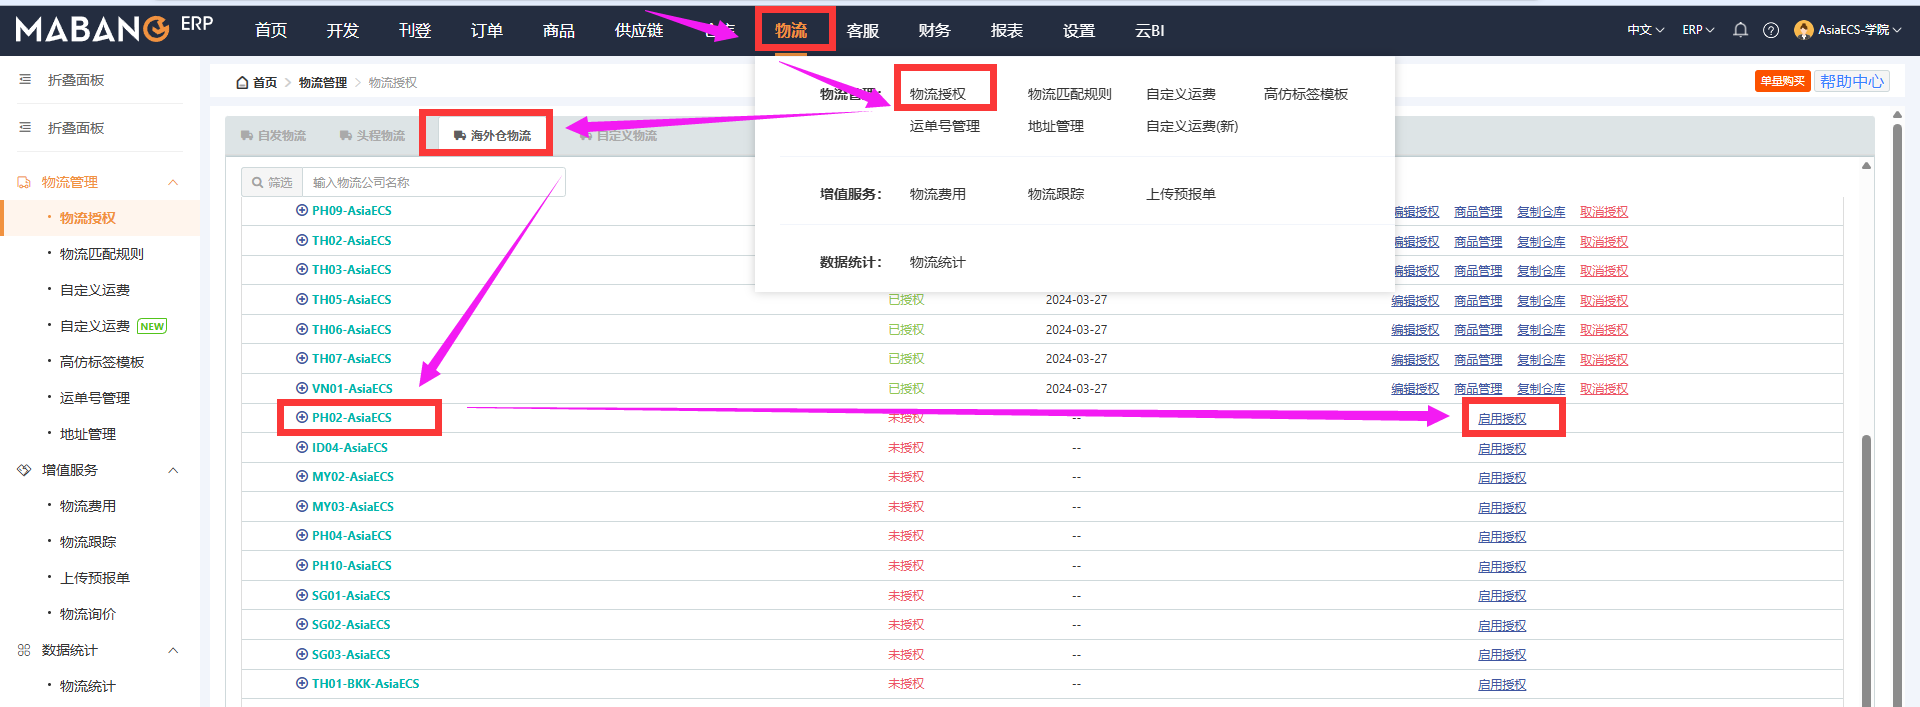
Task: Open the 中文 language dropdown
Action: pyautogui.click(x=1645, y=30)
